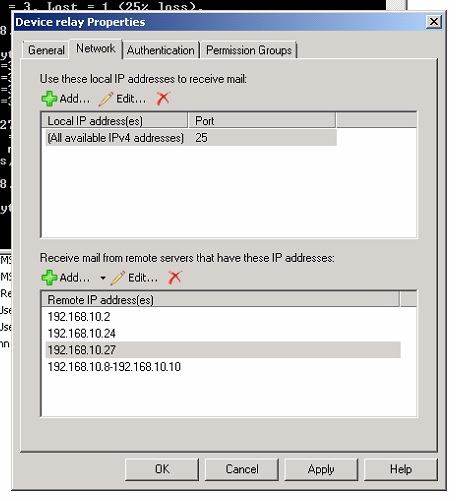
Task: Click the Remote IP address(es) column header
Action: [220, 299]
